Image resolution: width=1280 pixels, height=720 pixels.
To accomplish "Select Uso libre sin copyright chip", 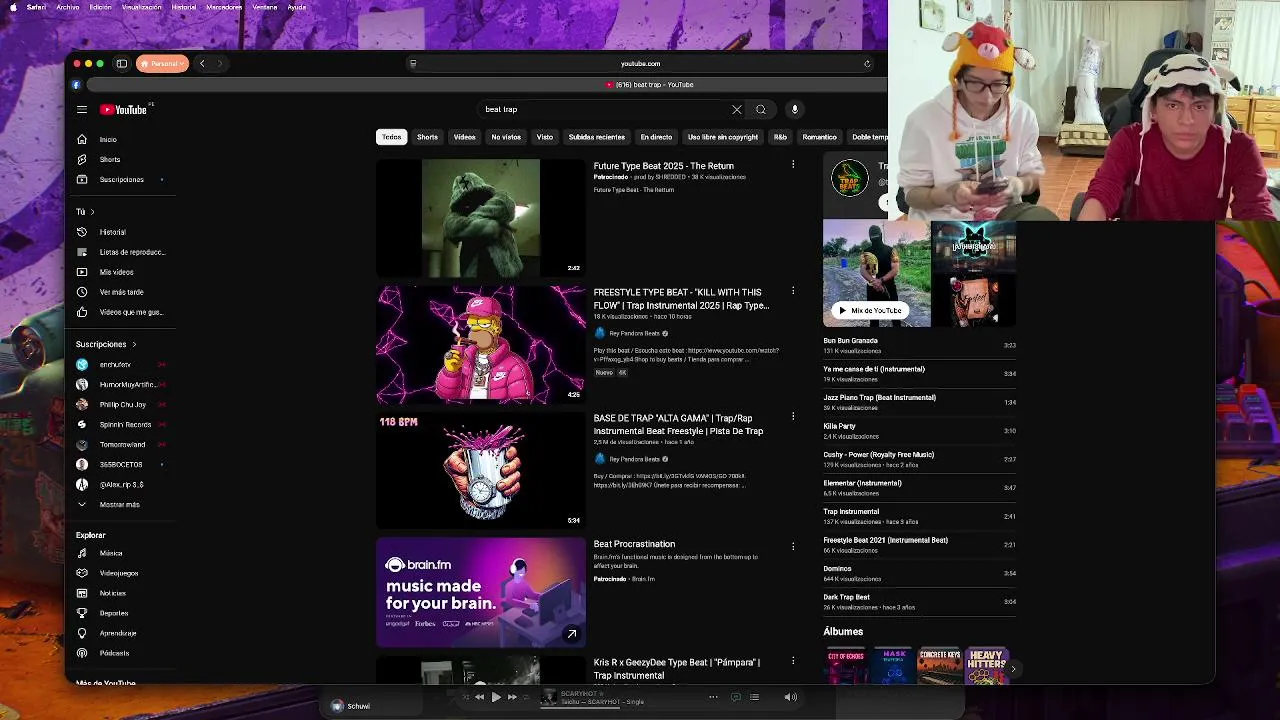I will 723,137.
